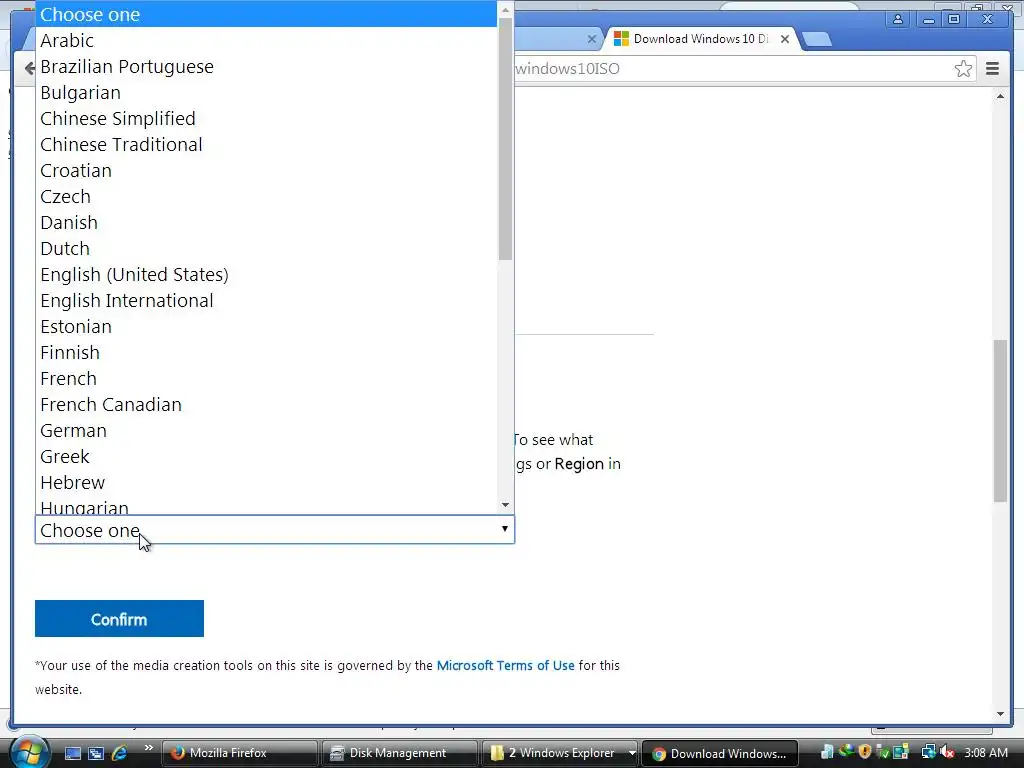Open the Windows Explorer taskbar group

pos(555,753)
